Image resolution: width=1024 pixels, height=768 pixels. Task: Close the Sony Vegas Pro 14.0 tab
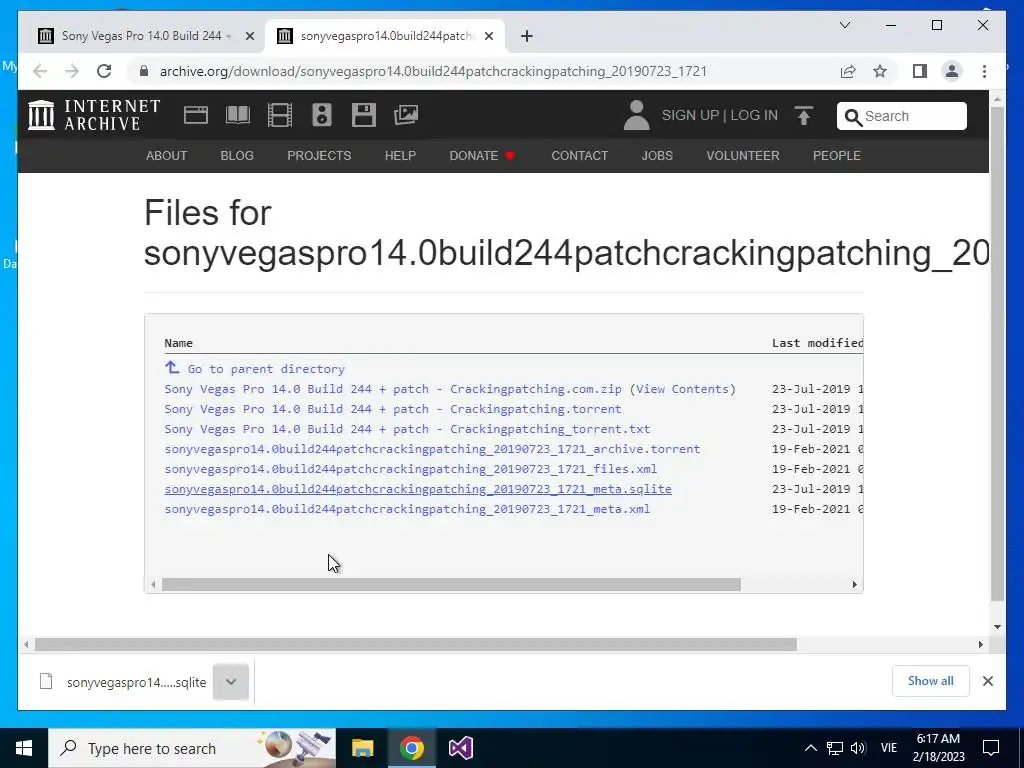[x=249, y=36]
